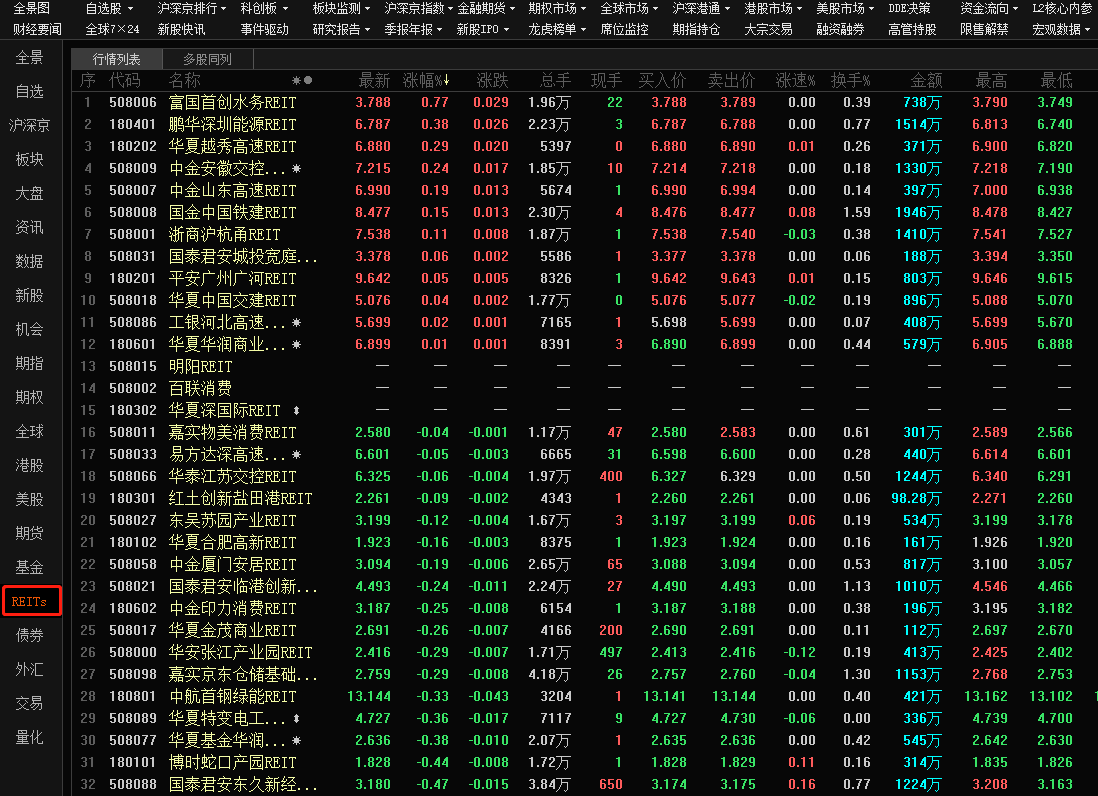Sort by the 换手% column header
The width and height of the screenshot is (1098, 796).
(851, 81)
